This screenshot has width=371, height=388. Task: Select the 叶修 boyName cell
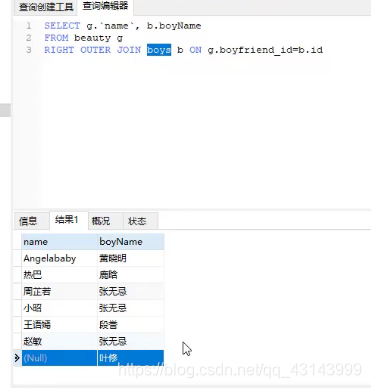131,358
